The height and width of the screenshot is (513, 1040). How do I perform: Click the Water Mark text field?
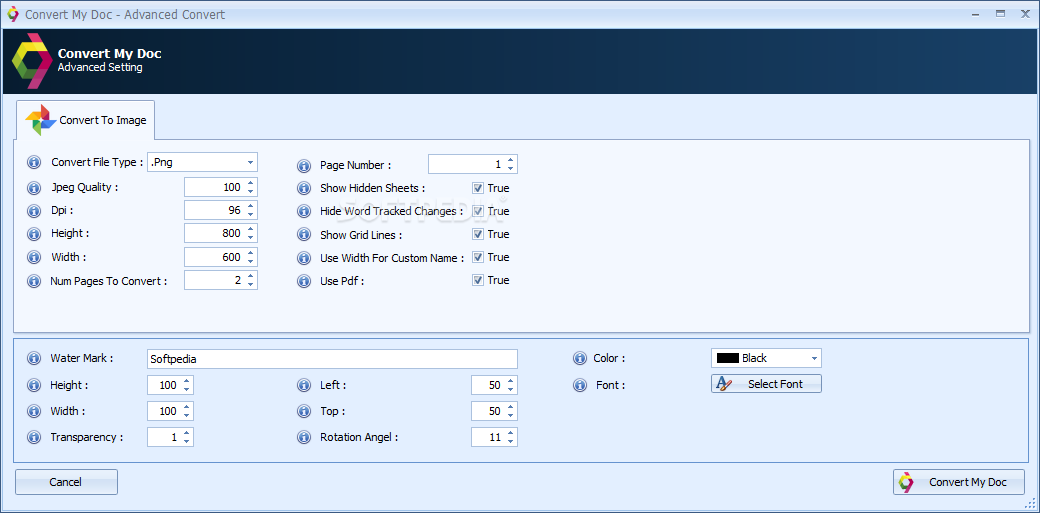point(332,359)
